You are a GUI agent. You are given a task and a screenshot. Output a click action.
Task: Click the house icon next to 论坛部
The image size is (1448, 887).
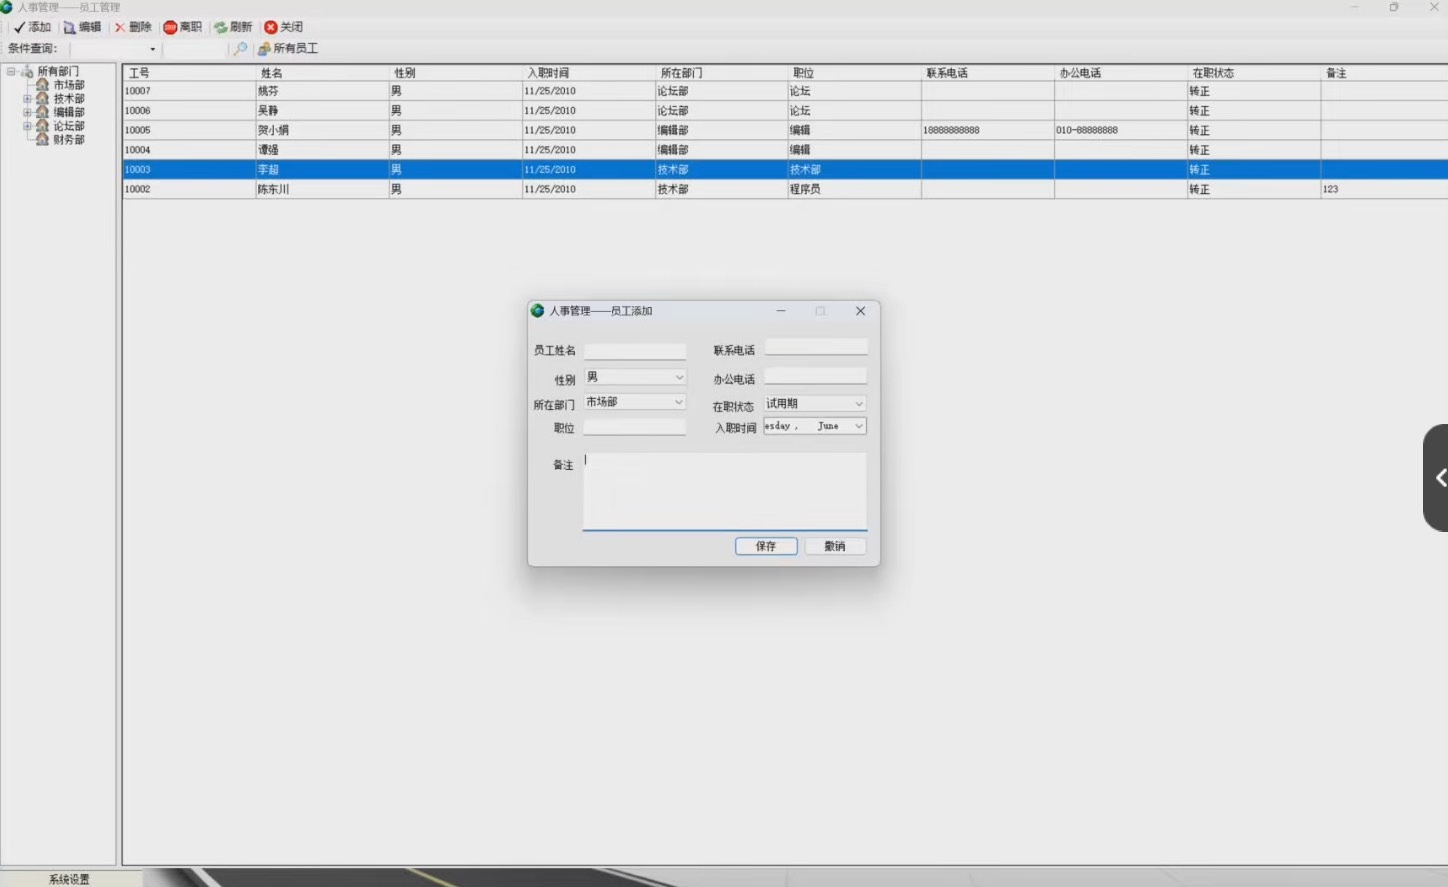(42, 126)
